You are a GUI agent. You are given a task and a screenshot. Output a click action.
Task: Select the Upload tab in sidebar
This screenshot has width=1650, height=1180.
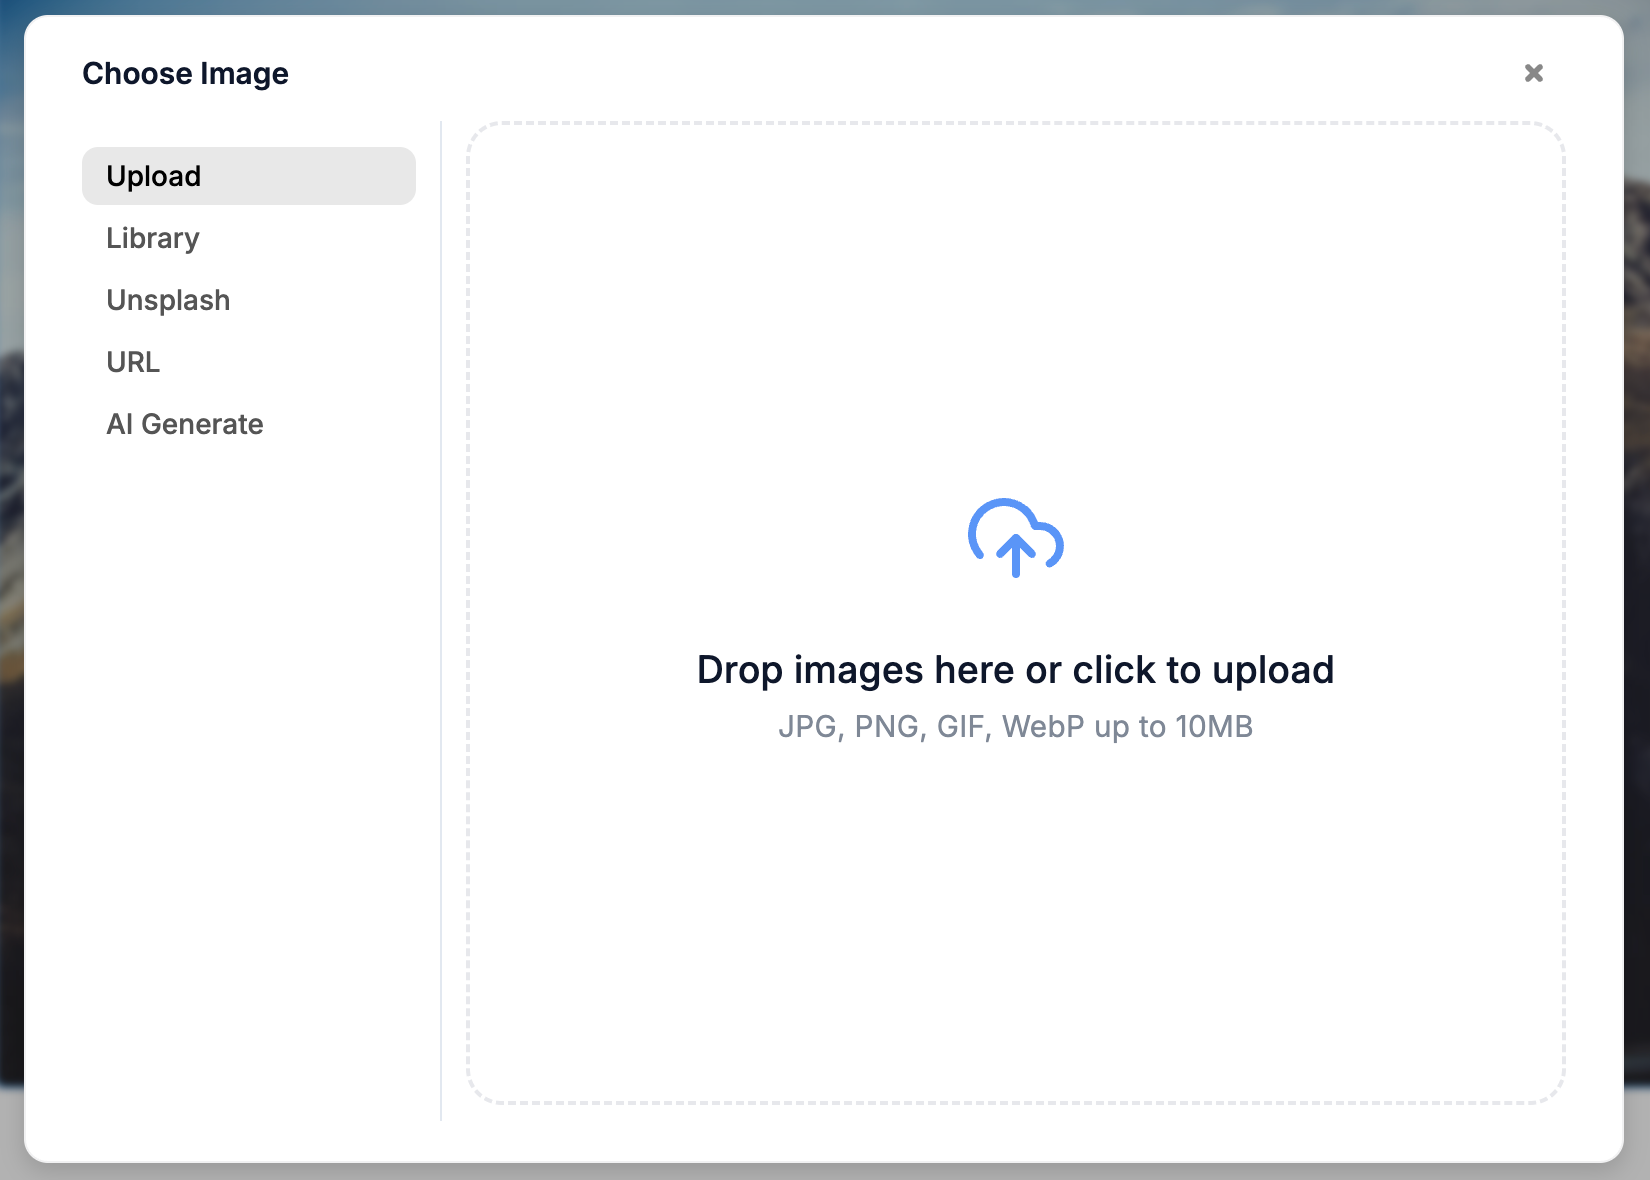click(248, 176)
